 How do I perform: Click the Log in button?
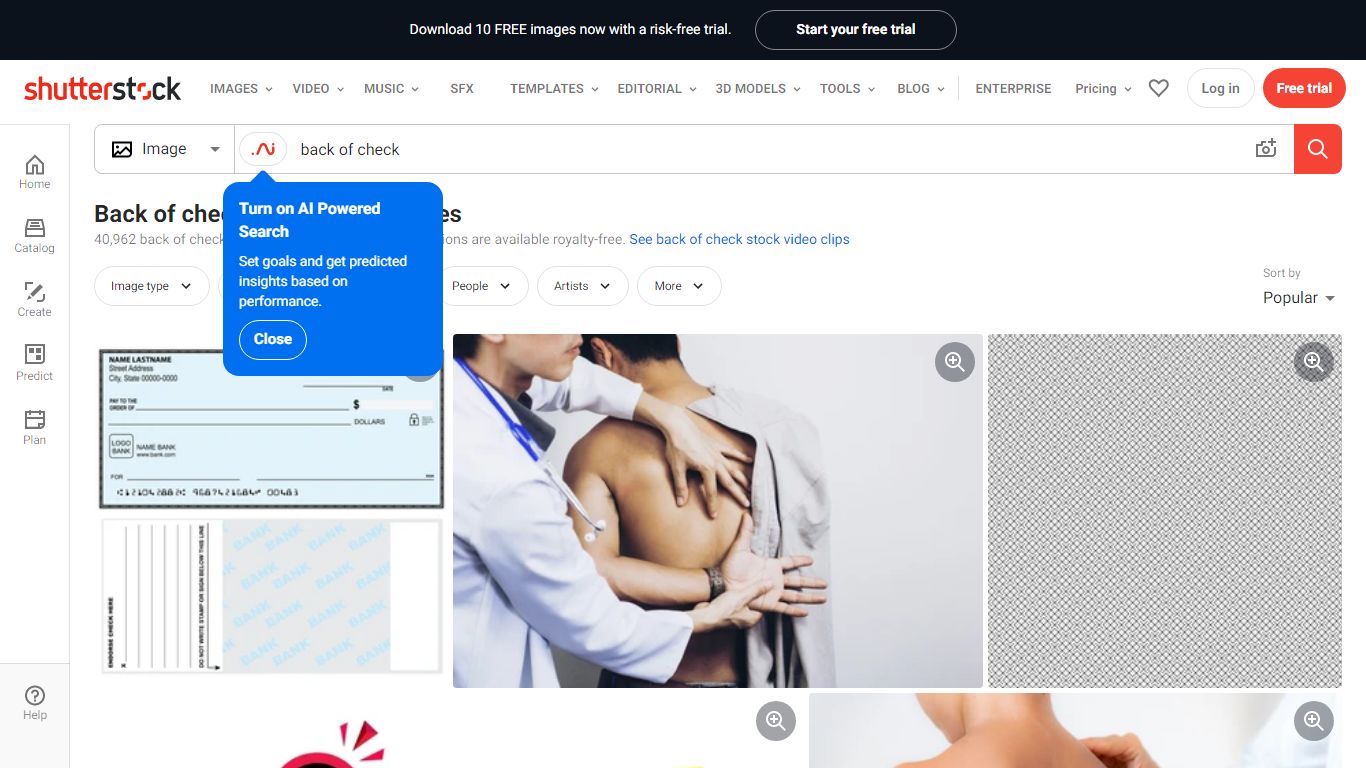(1220, 88)
